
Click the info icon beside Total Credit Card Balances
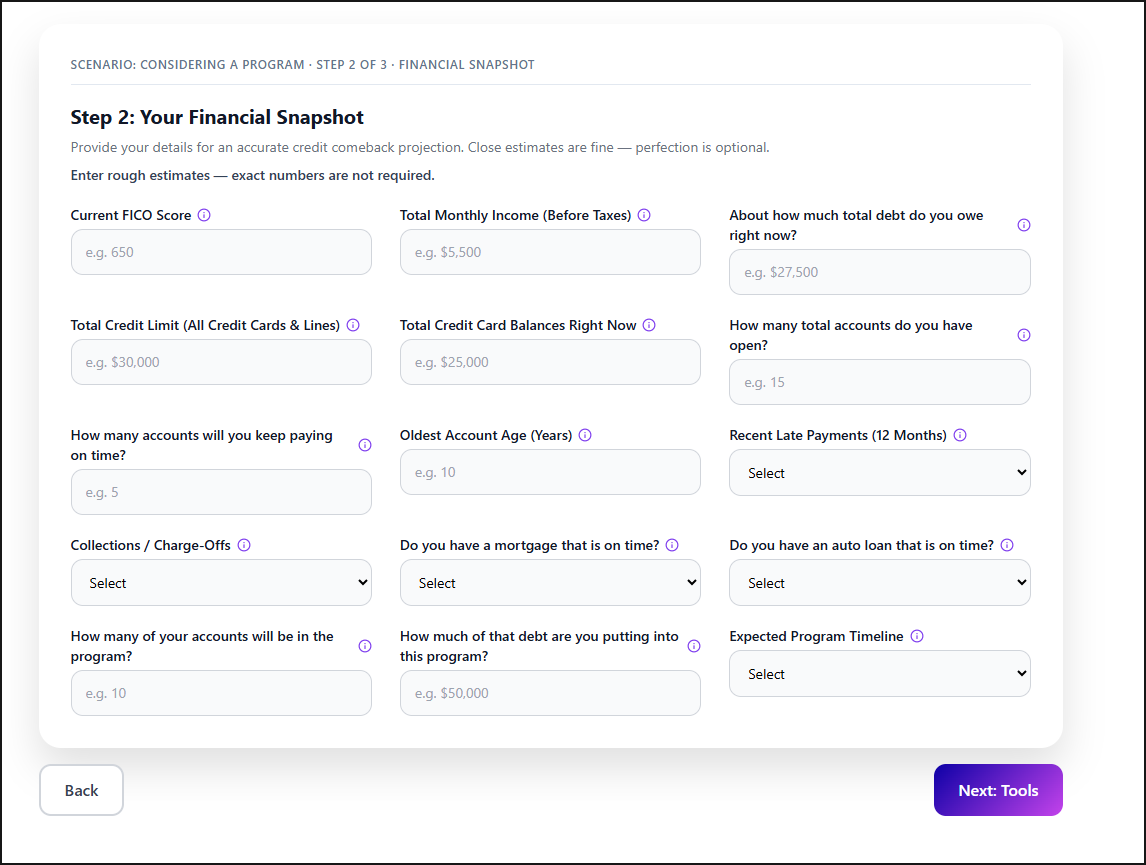click(649, 324)
